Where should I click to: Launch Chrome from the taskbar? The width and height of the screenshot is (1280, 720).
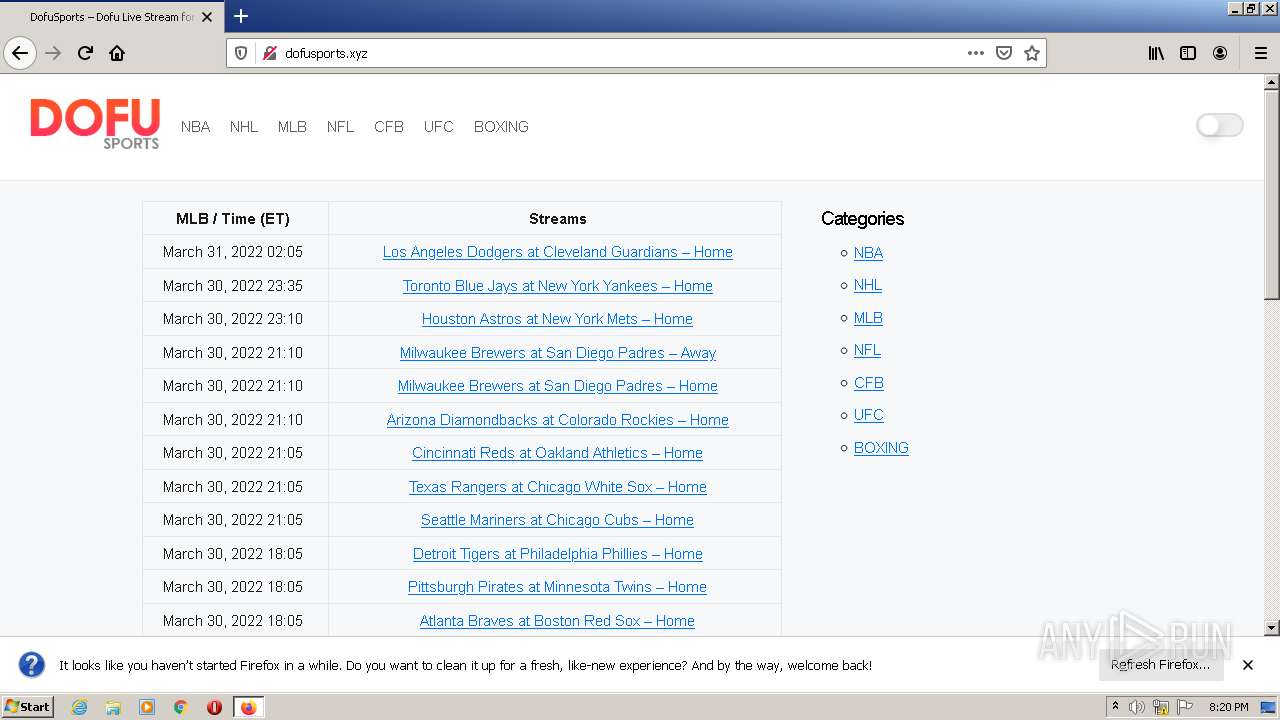(x=181, y=707)
